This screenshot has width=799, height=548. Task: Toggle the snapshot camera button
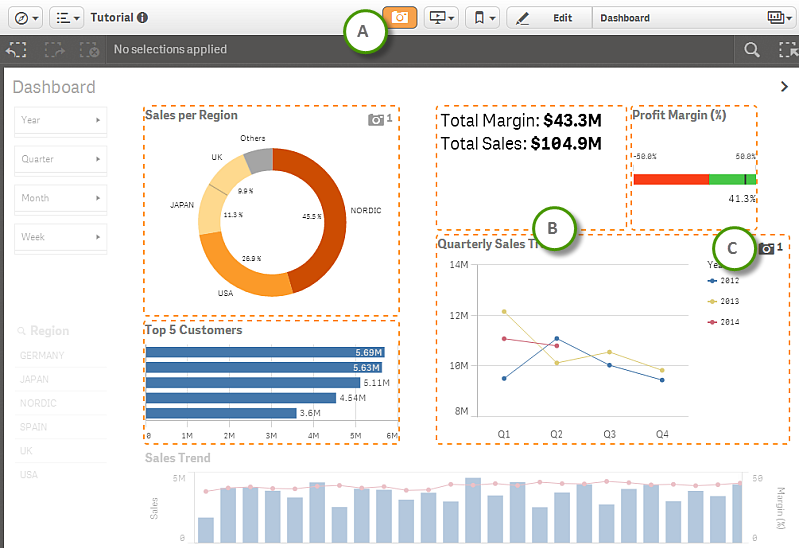click(400, 18)
